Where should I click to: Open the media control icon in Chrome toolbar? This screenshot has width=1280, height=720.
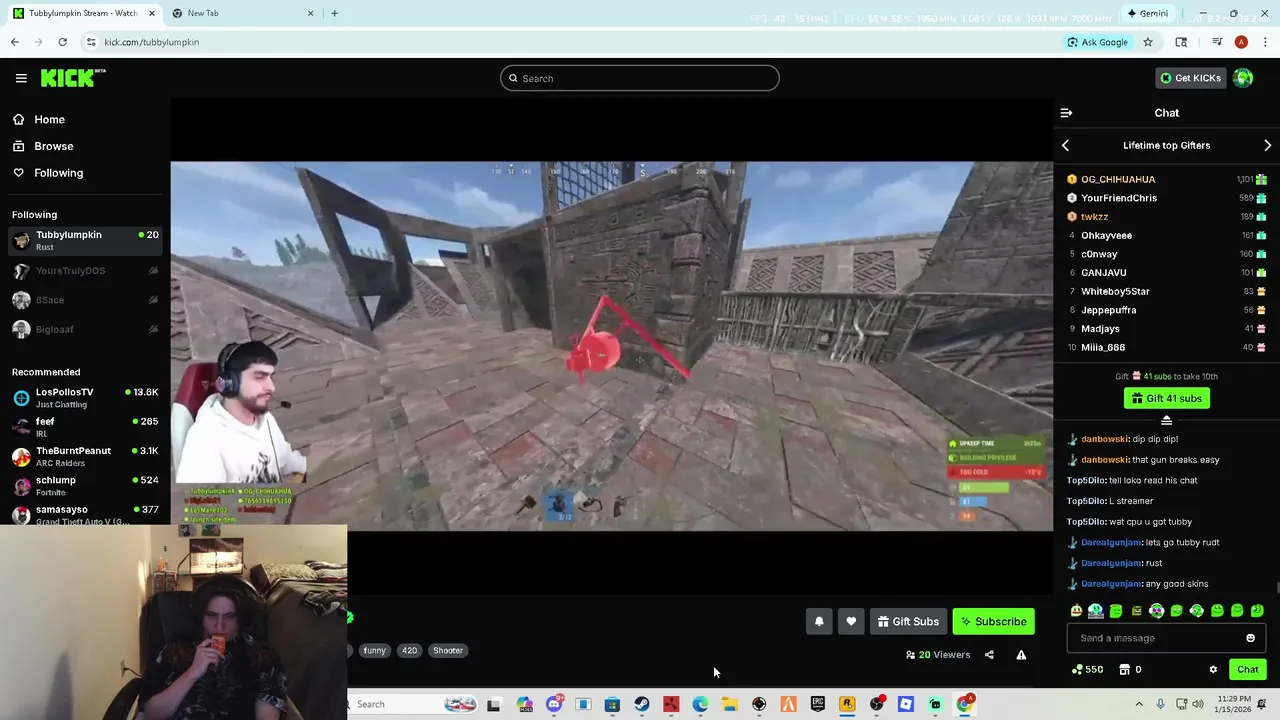click(x=1217, y=42)
